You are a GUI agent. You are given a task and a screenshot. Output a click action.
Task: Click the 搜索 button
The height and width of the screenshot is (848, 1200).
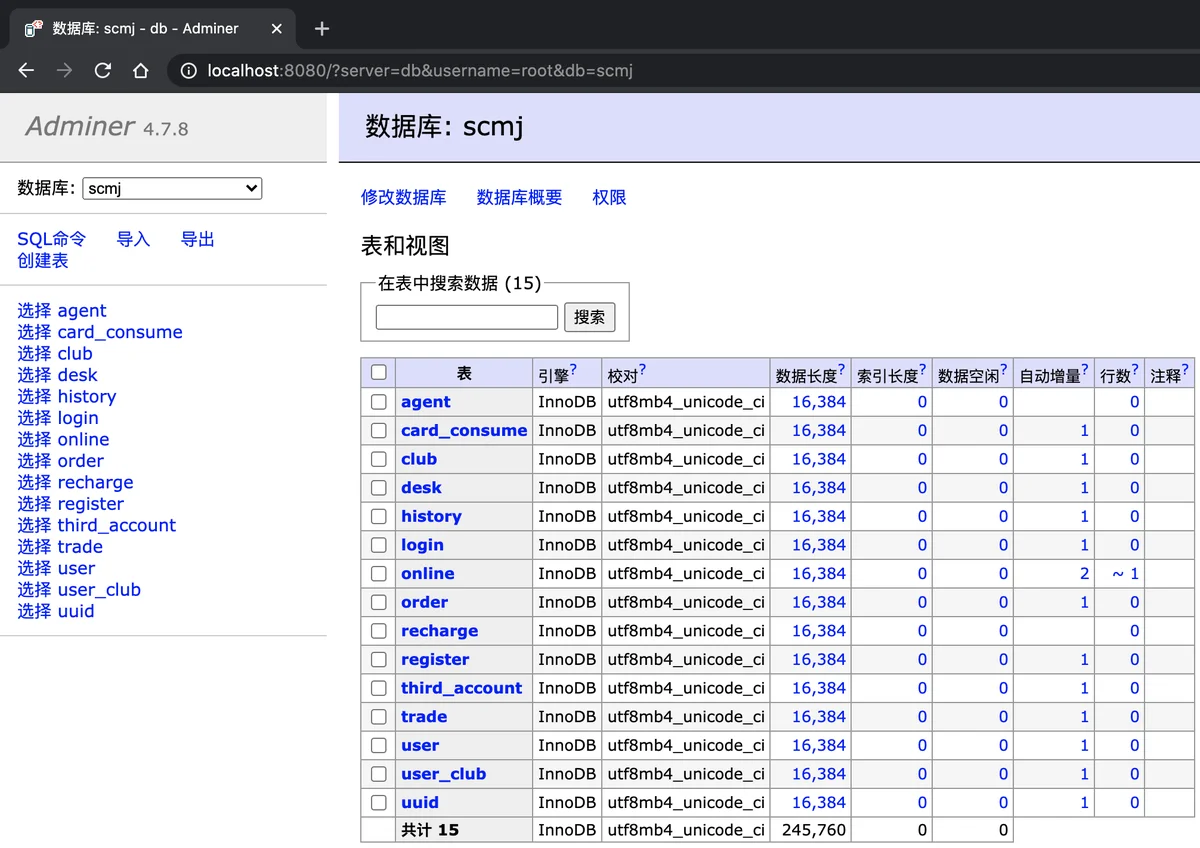589,317
